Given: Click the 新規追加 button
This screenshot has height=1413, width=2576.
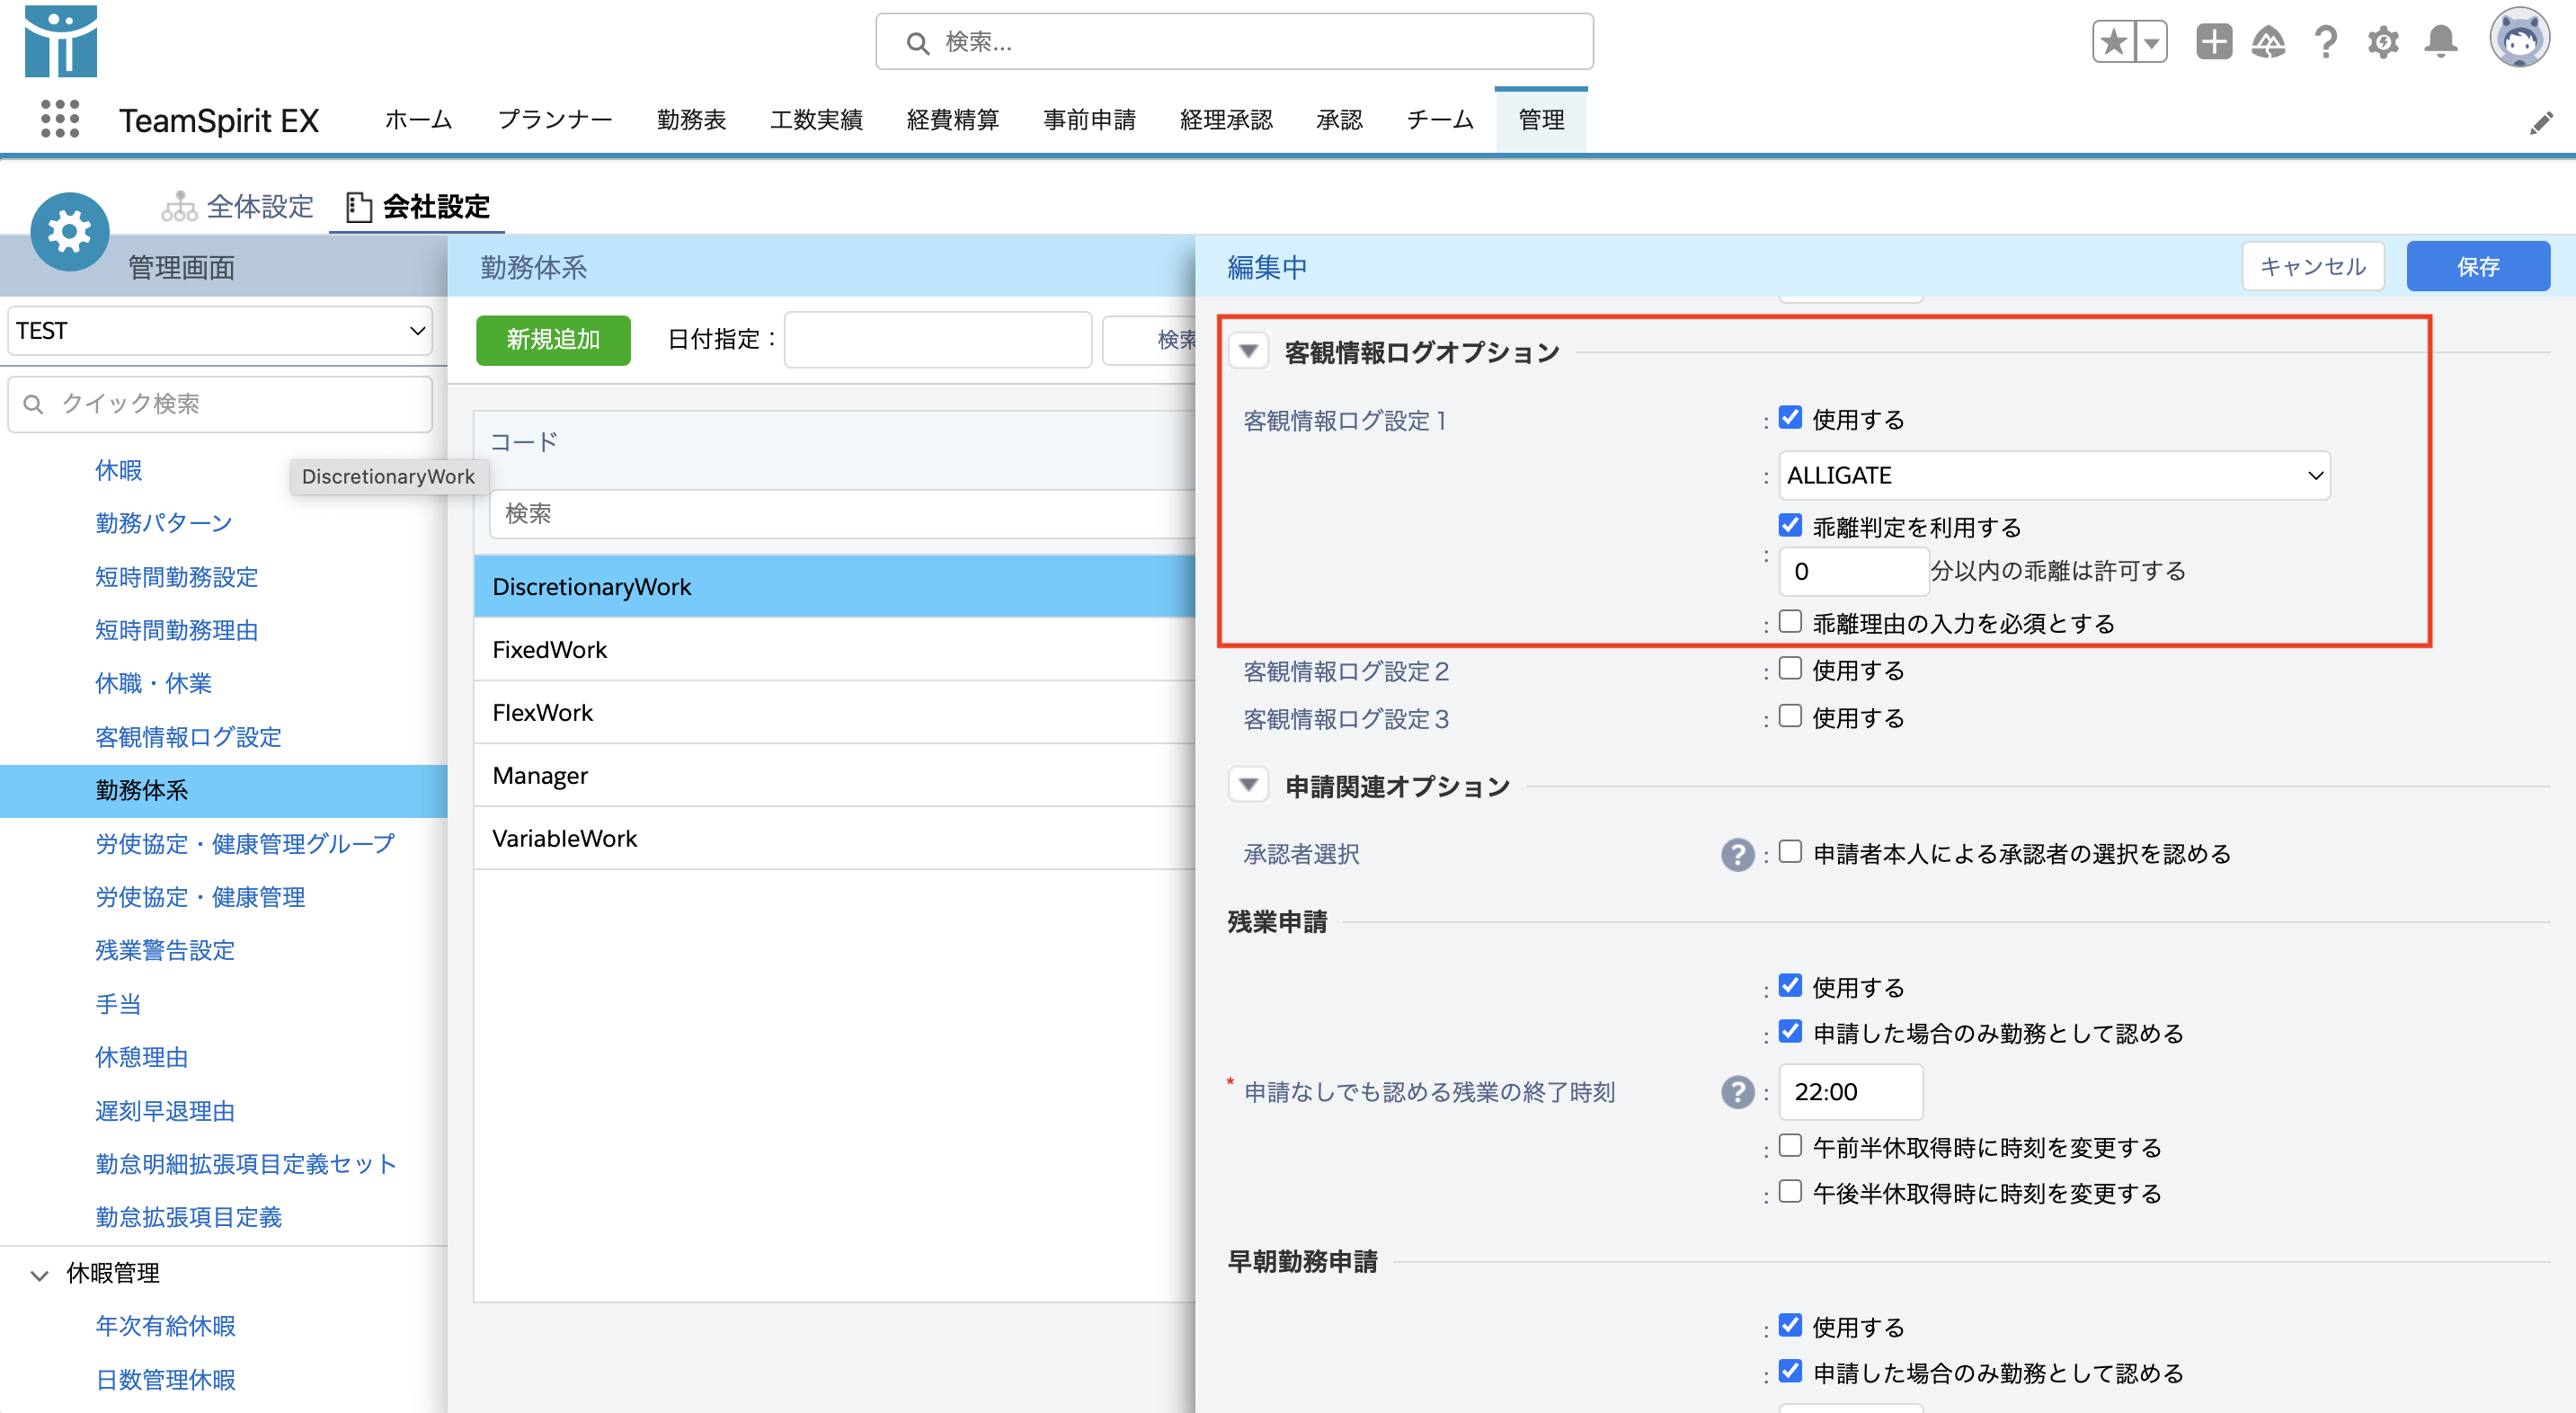Looking at the screenshot, I should coord(553,340).
